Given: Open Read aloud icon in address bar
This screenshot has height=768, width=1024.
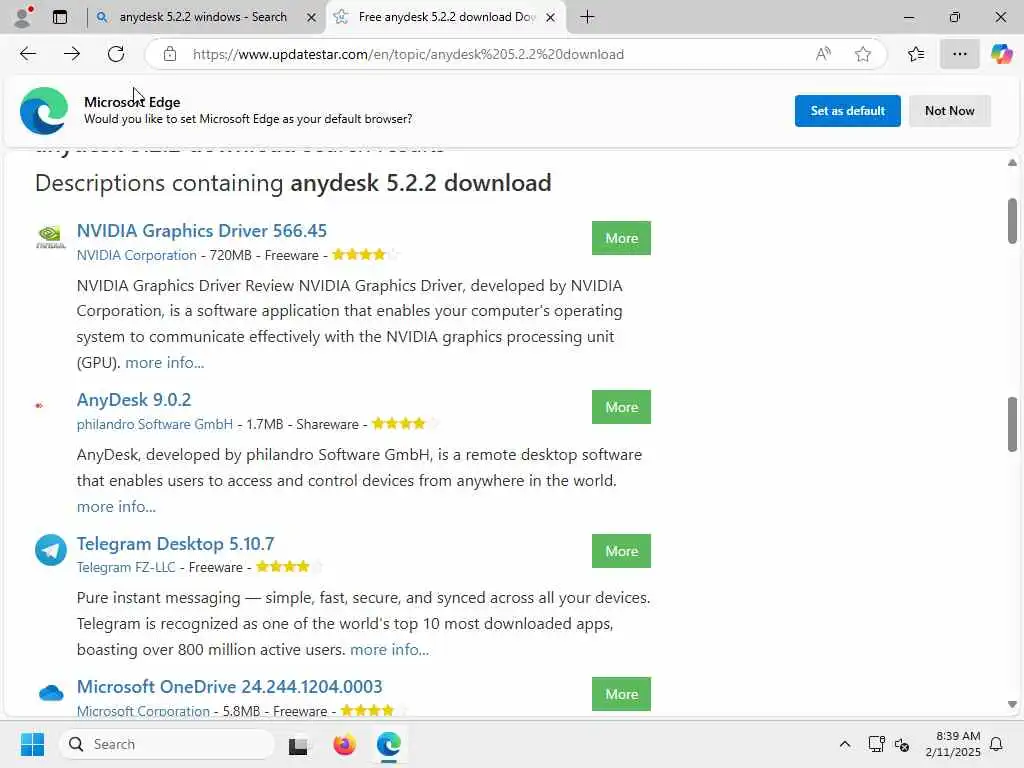Looking at the screenshot, I should point(823,54).
